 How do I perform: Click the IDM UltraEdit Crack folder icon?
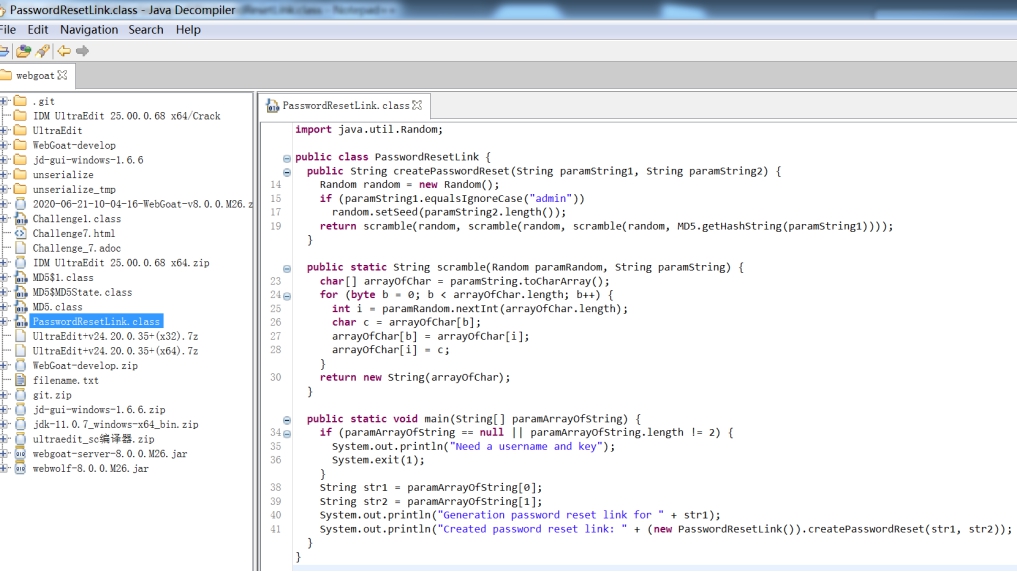(x=20, y=115)
